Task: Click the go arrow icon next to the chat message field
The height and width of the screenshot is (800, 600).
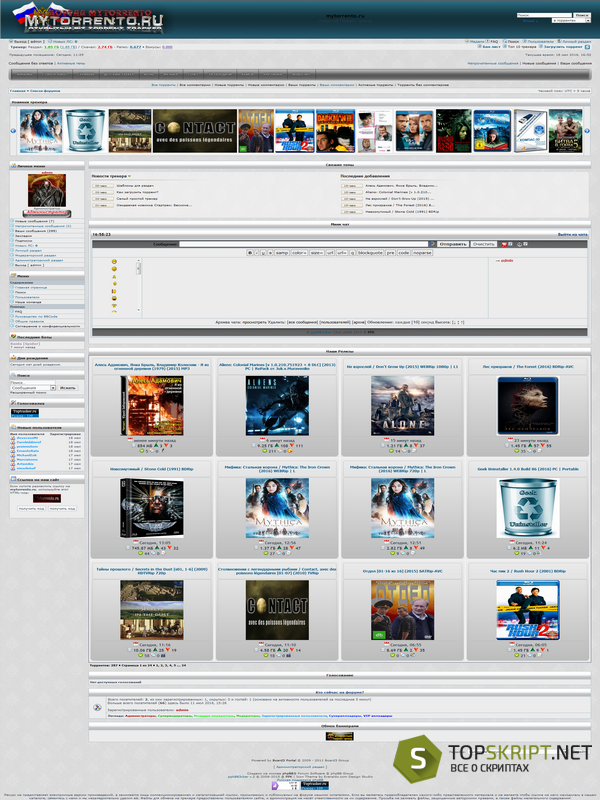Action: pos(432,244)
